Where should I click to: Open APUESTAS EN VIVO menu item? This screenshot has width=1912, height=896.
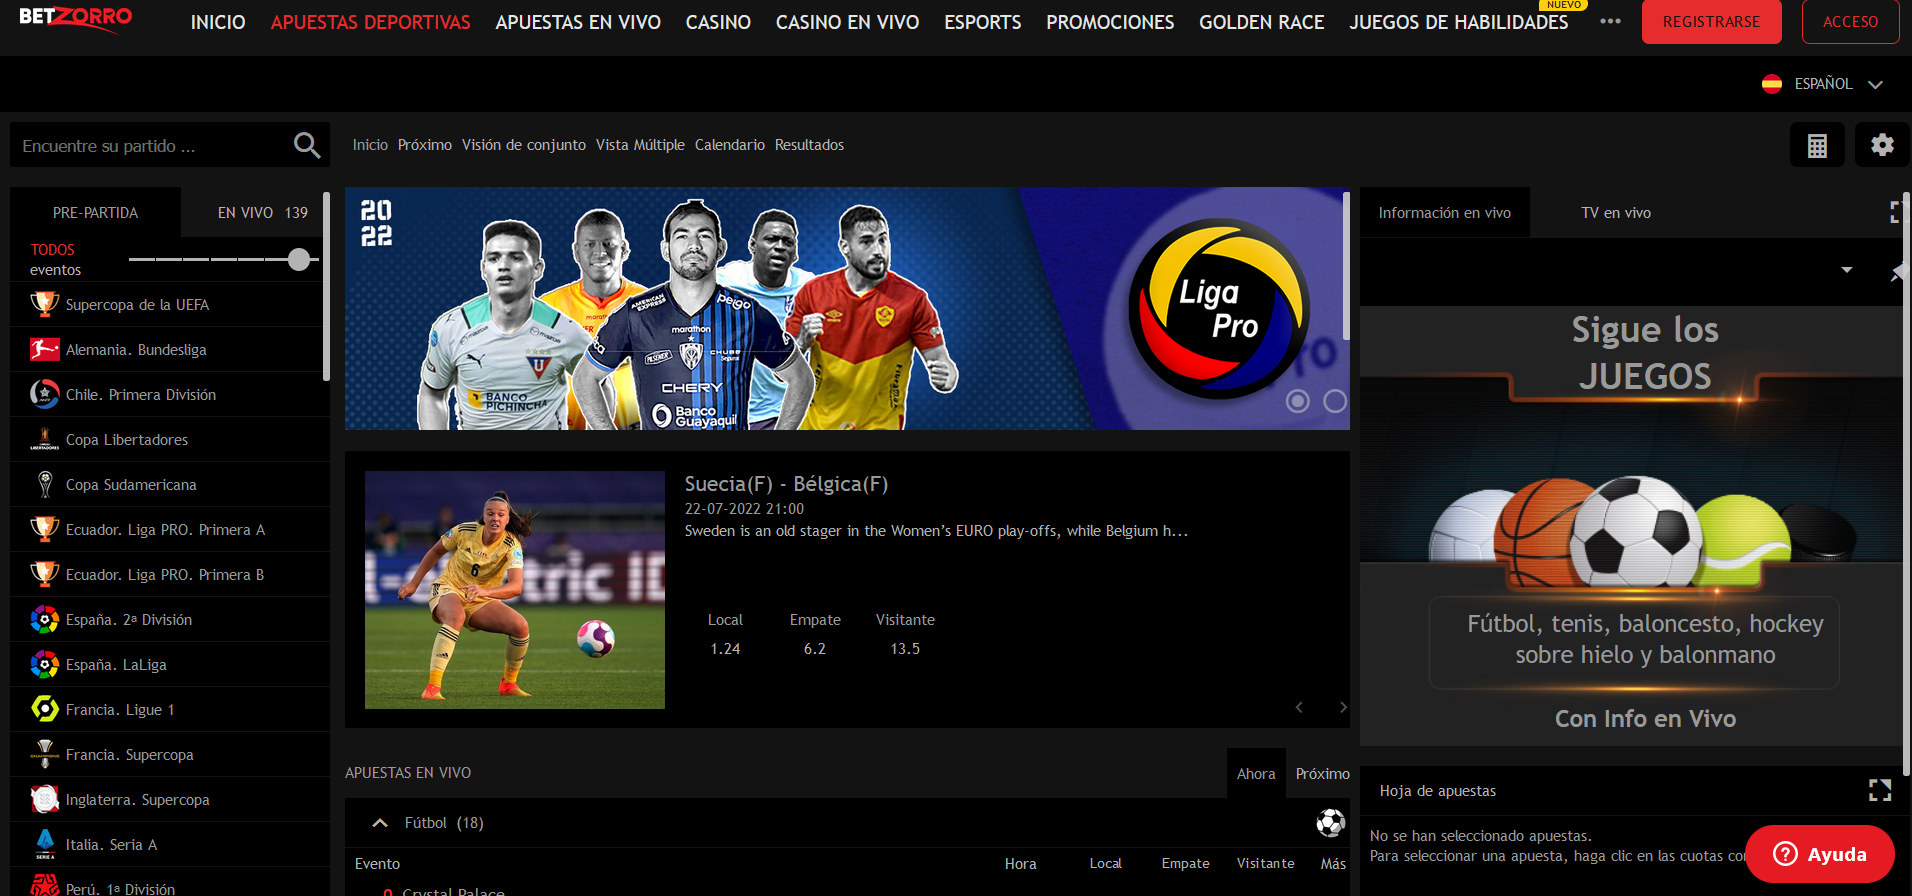click(578, 22)
